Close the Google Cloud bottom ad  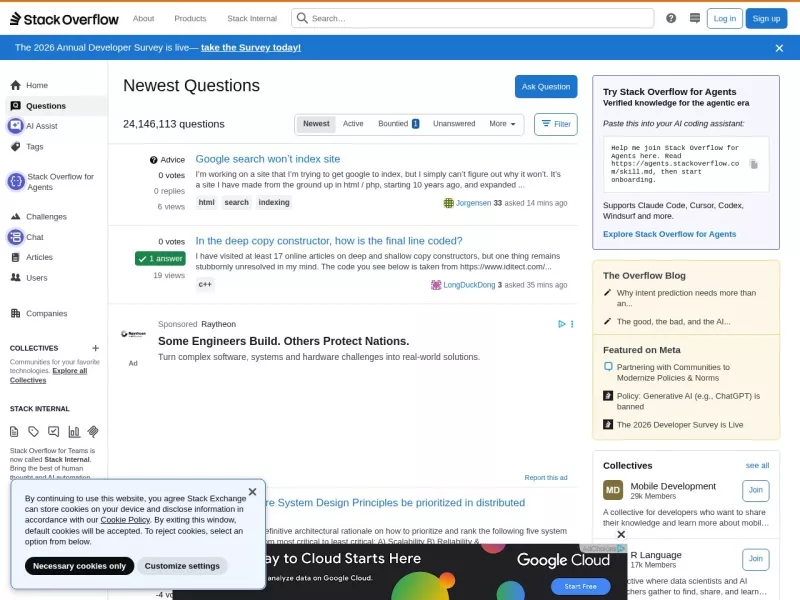pyautogui.click(x=621, y=535)
